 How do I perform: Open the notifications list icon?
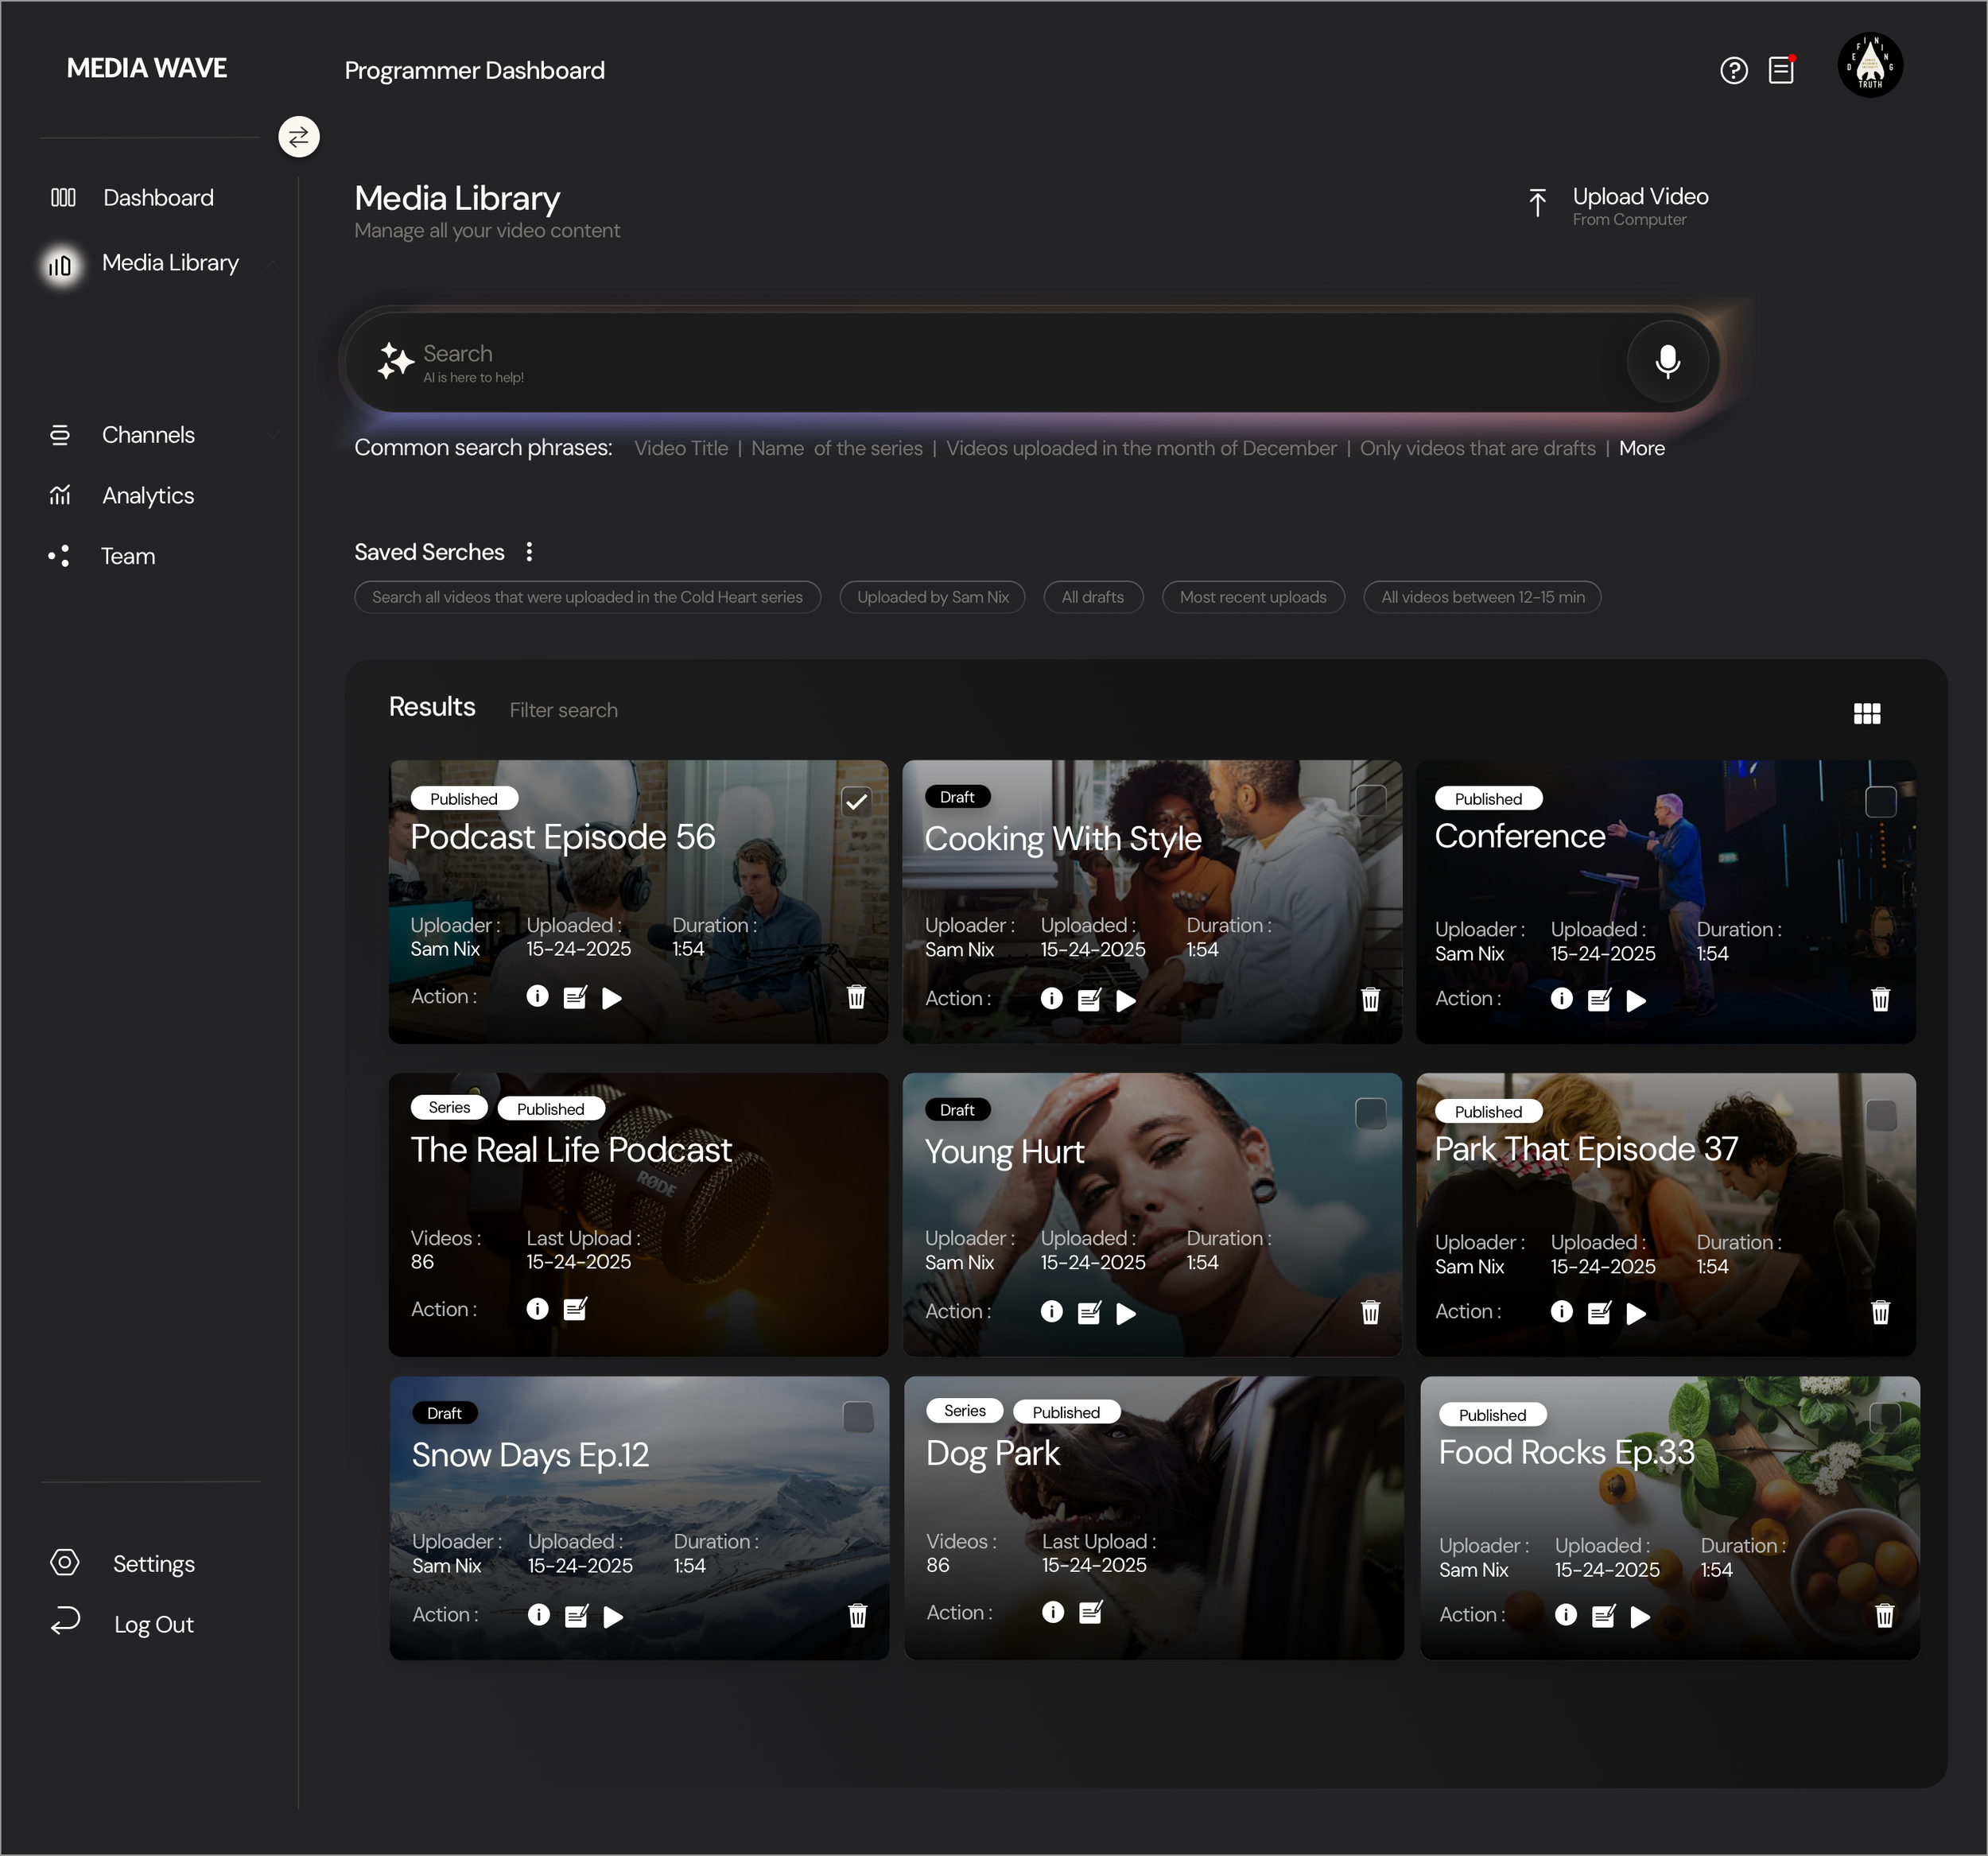[1781, 69]
